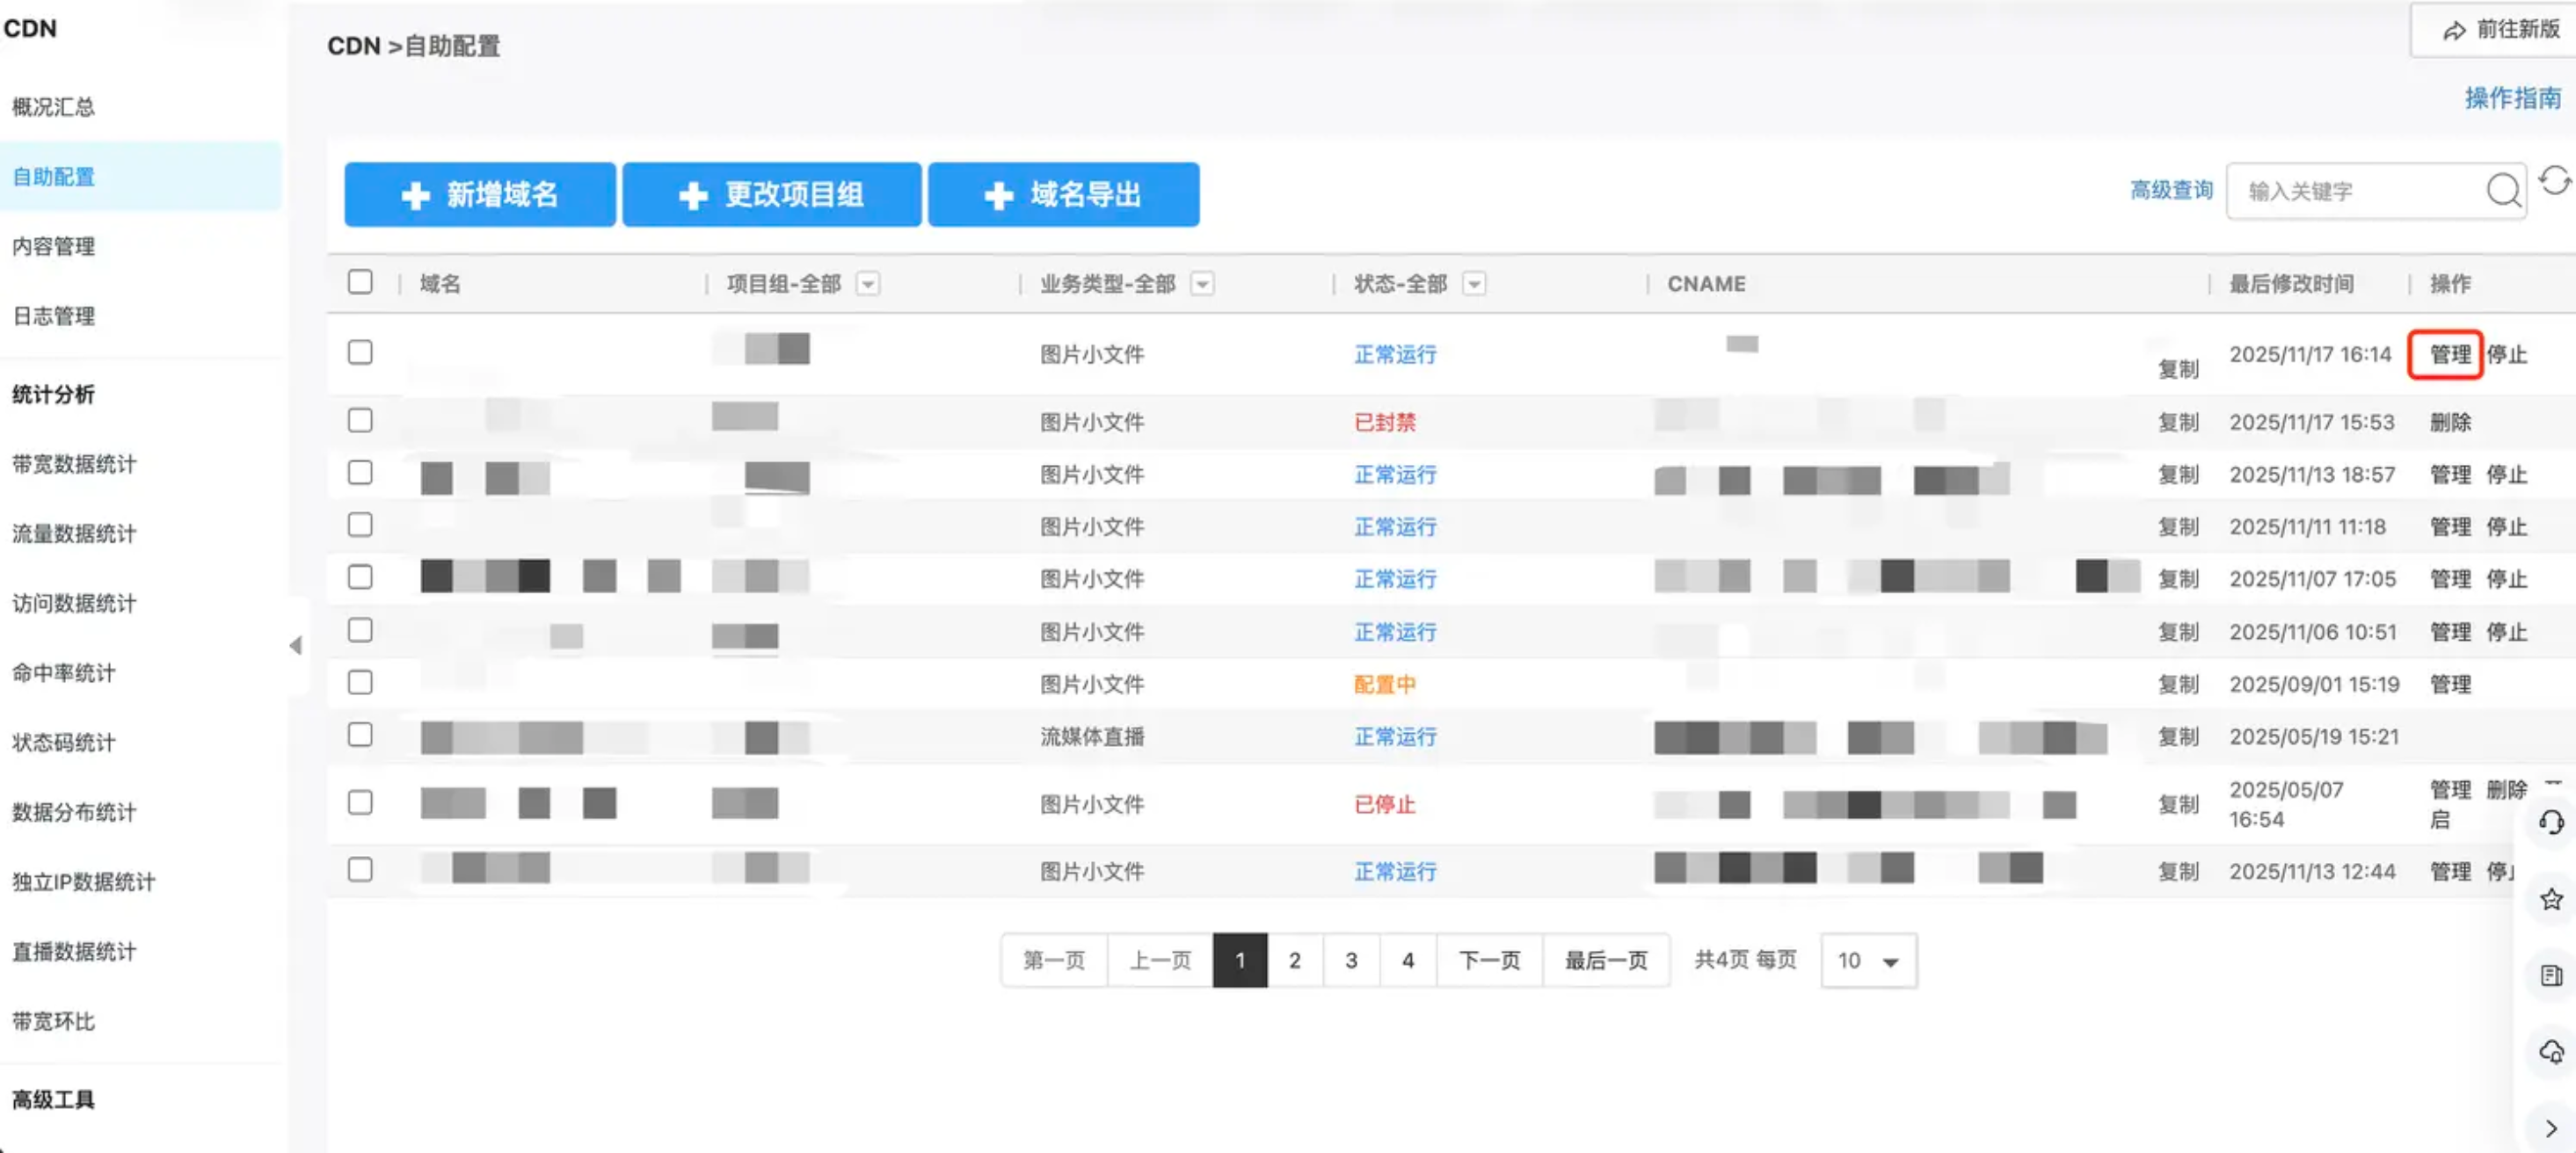Click the 新增域名 button

click(x=480, y=194)
